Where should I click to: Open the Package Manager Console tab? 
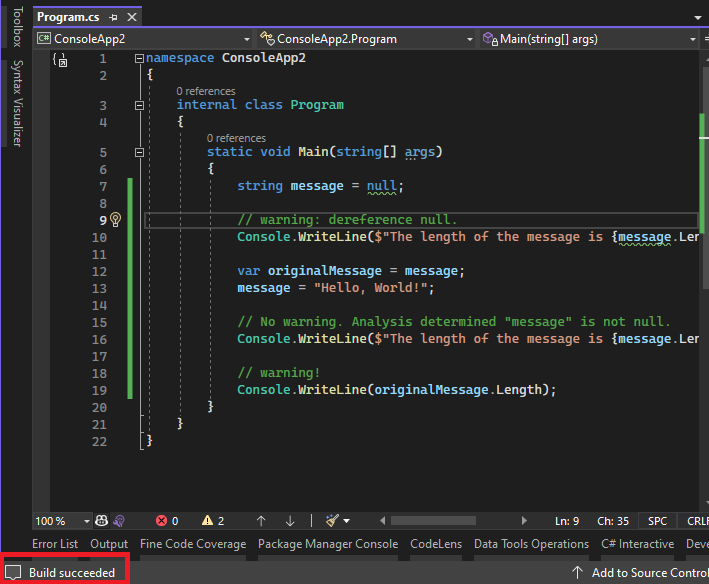(327, 544)
